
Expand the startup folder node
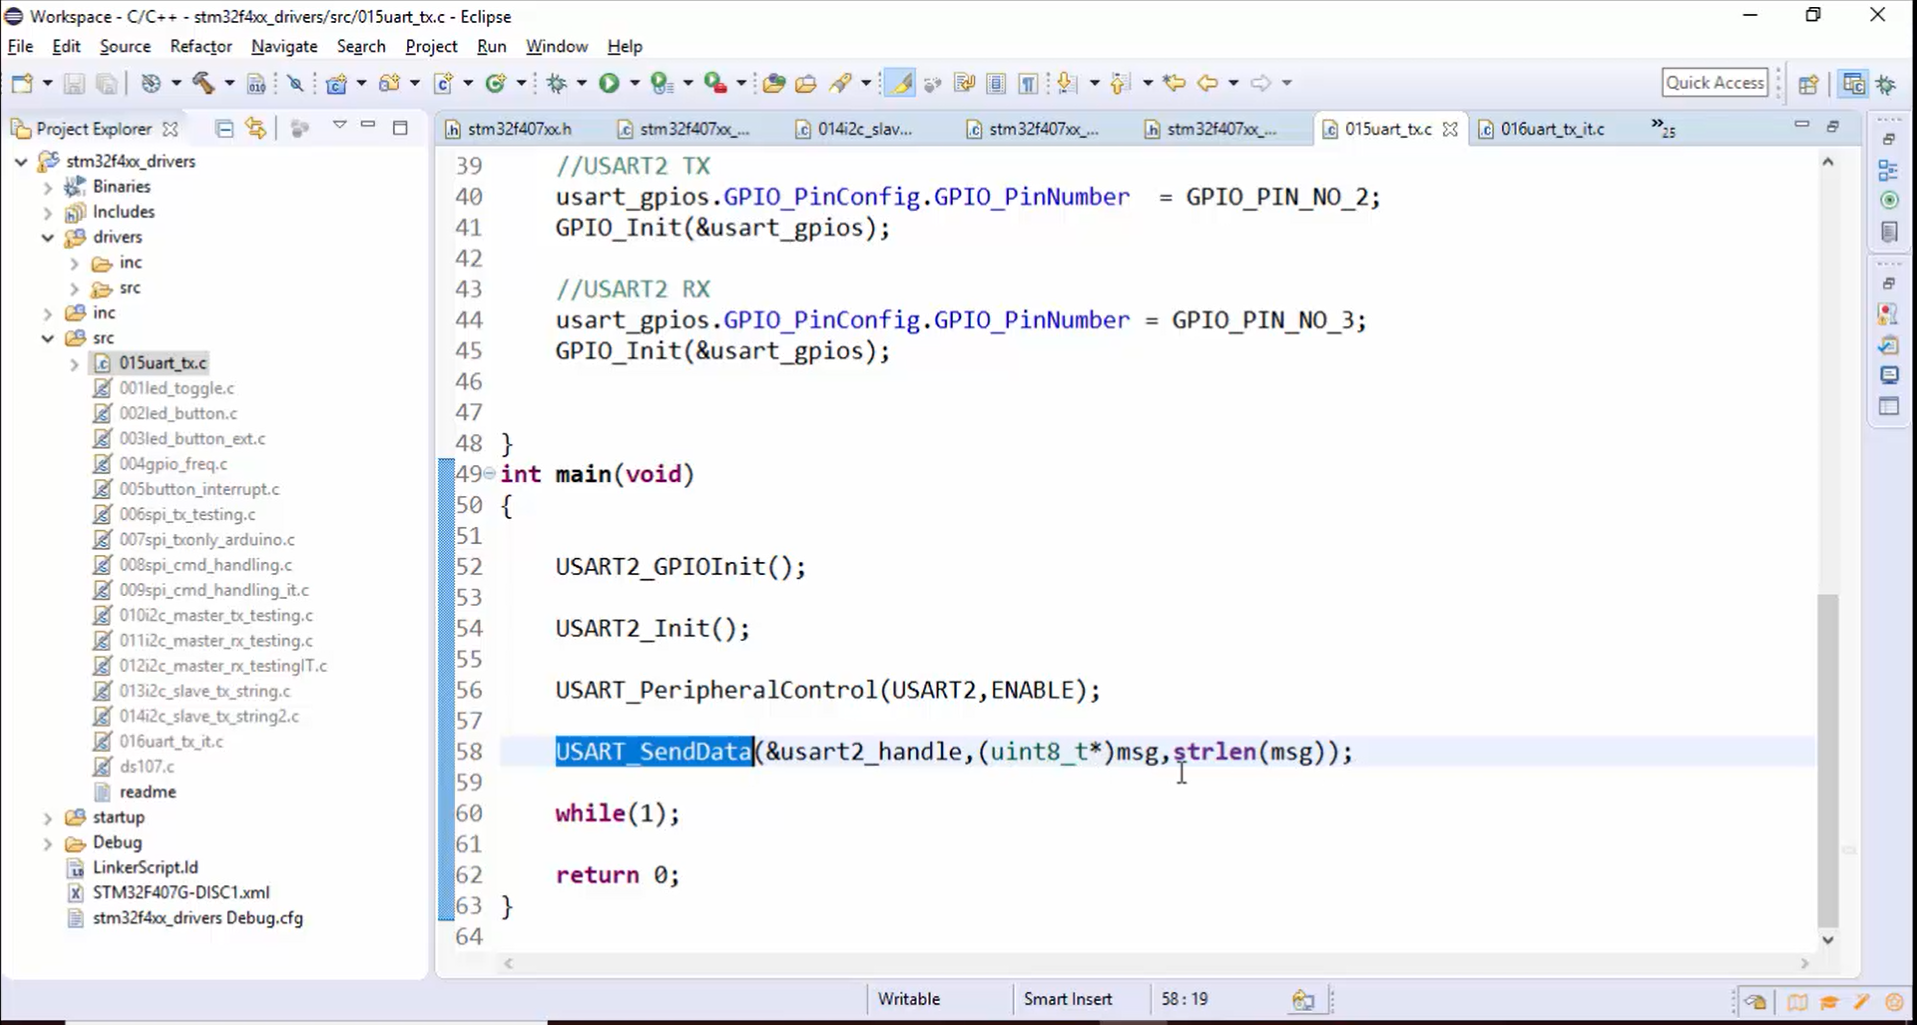click(47, 818)
